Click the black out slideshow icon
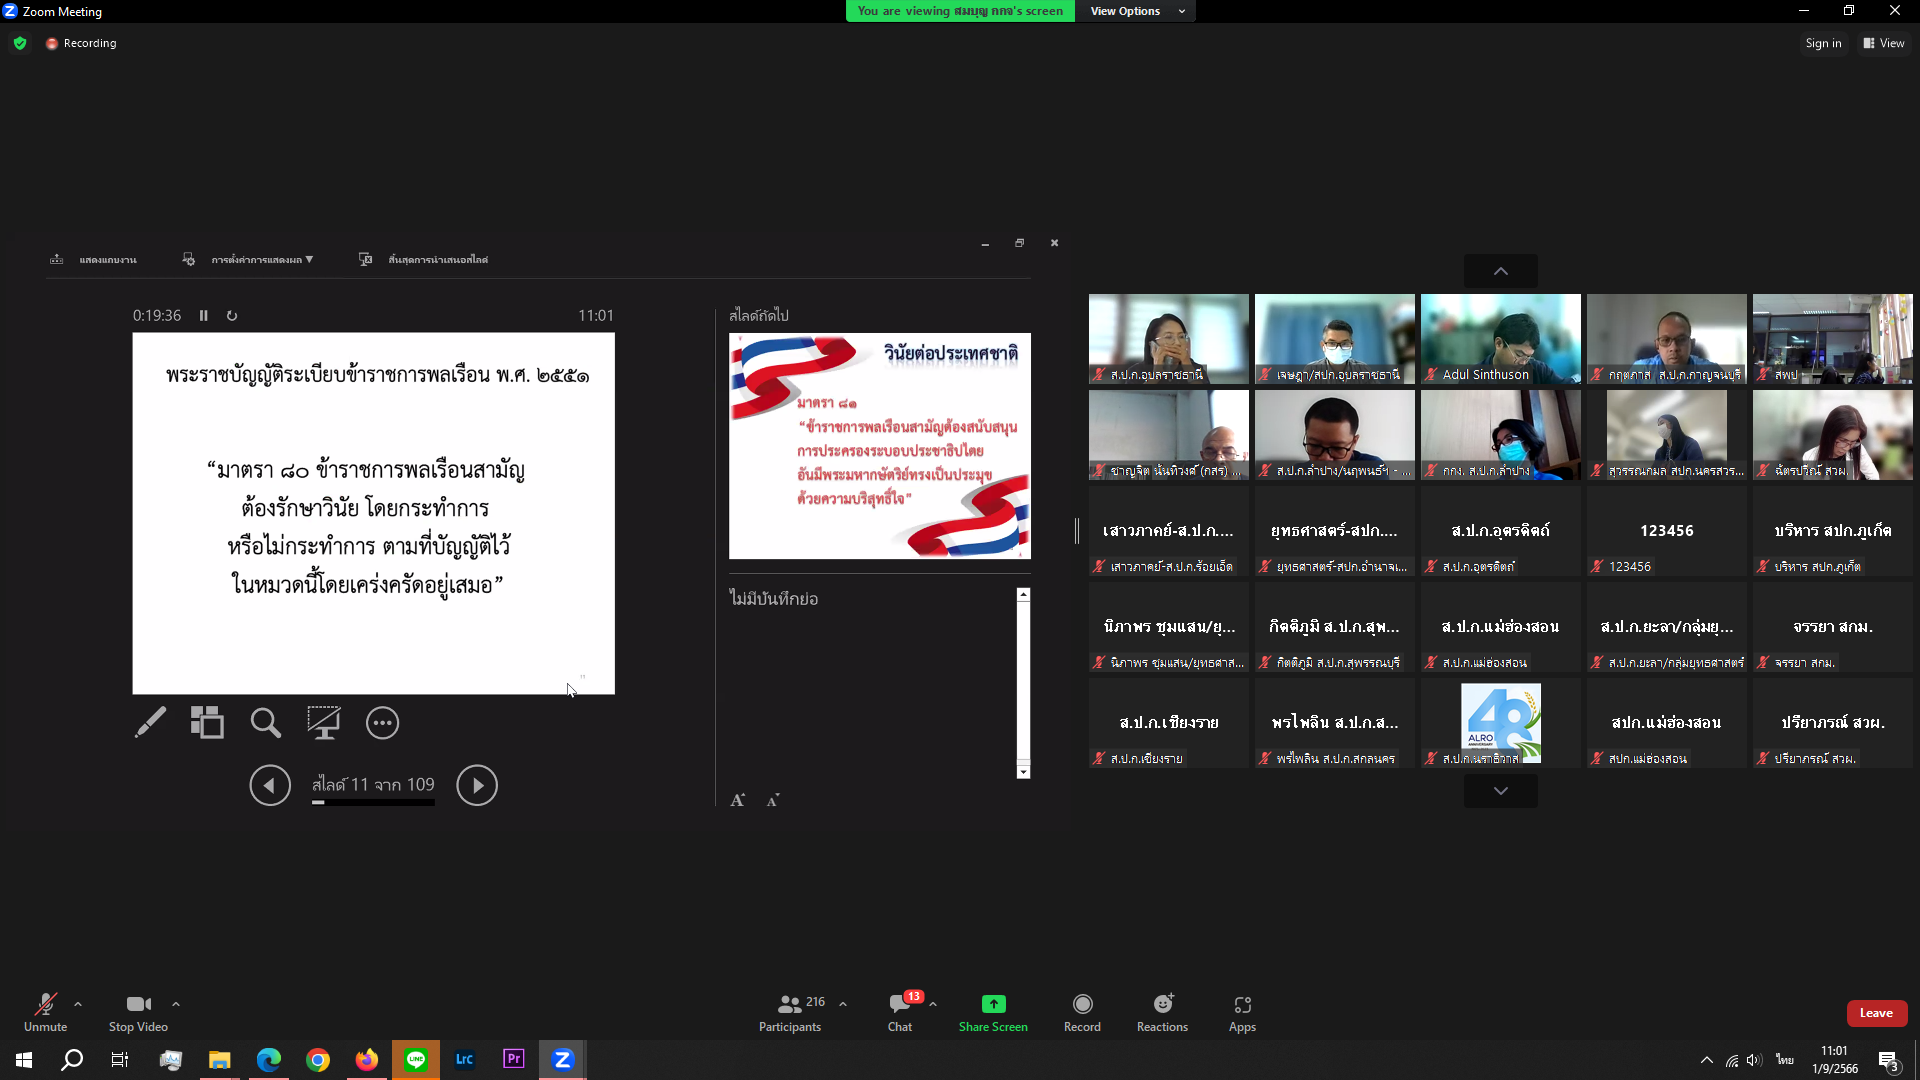The width and height of the screenshot is (1920, 1080). 324,723
